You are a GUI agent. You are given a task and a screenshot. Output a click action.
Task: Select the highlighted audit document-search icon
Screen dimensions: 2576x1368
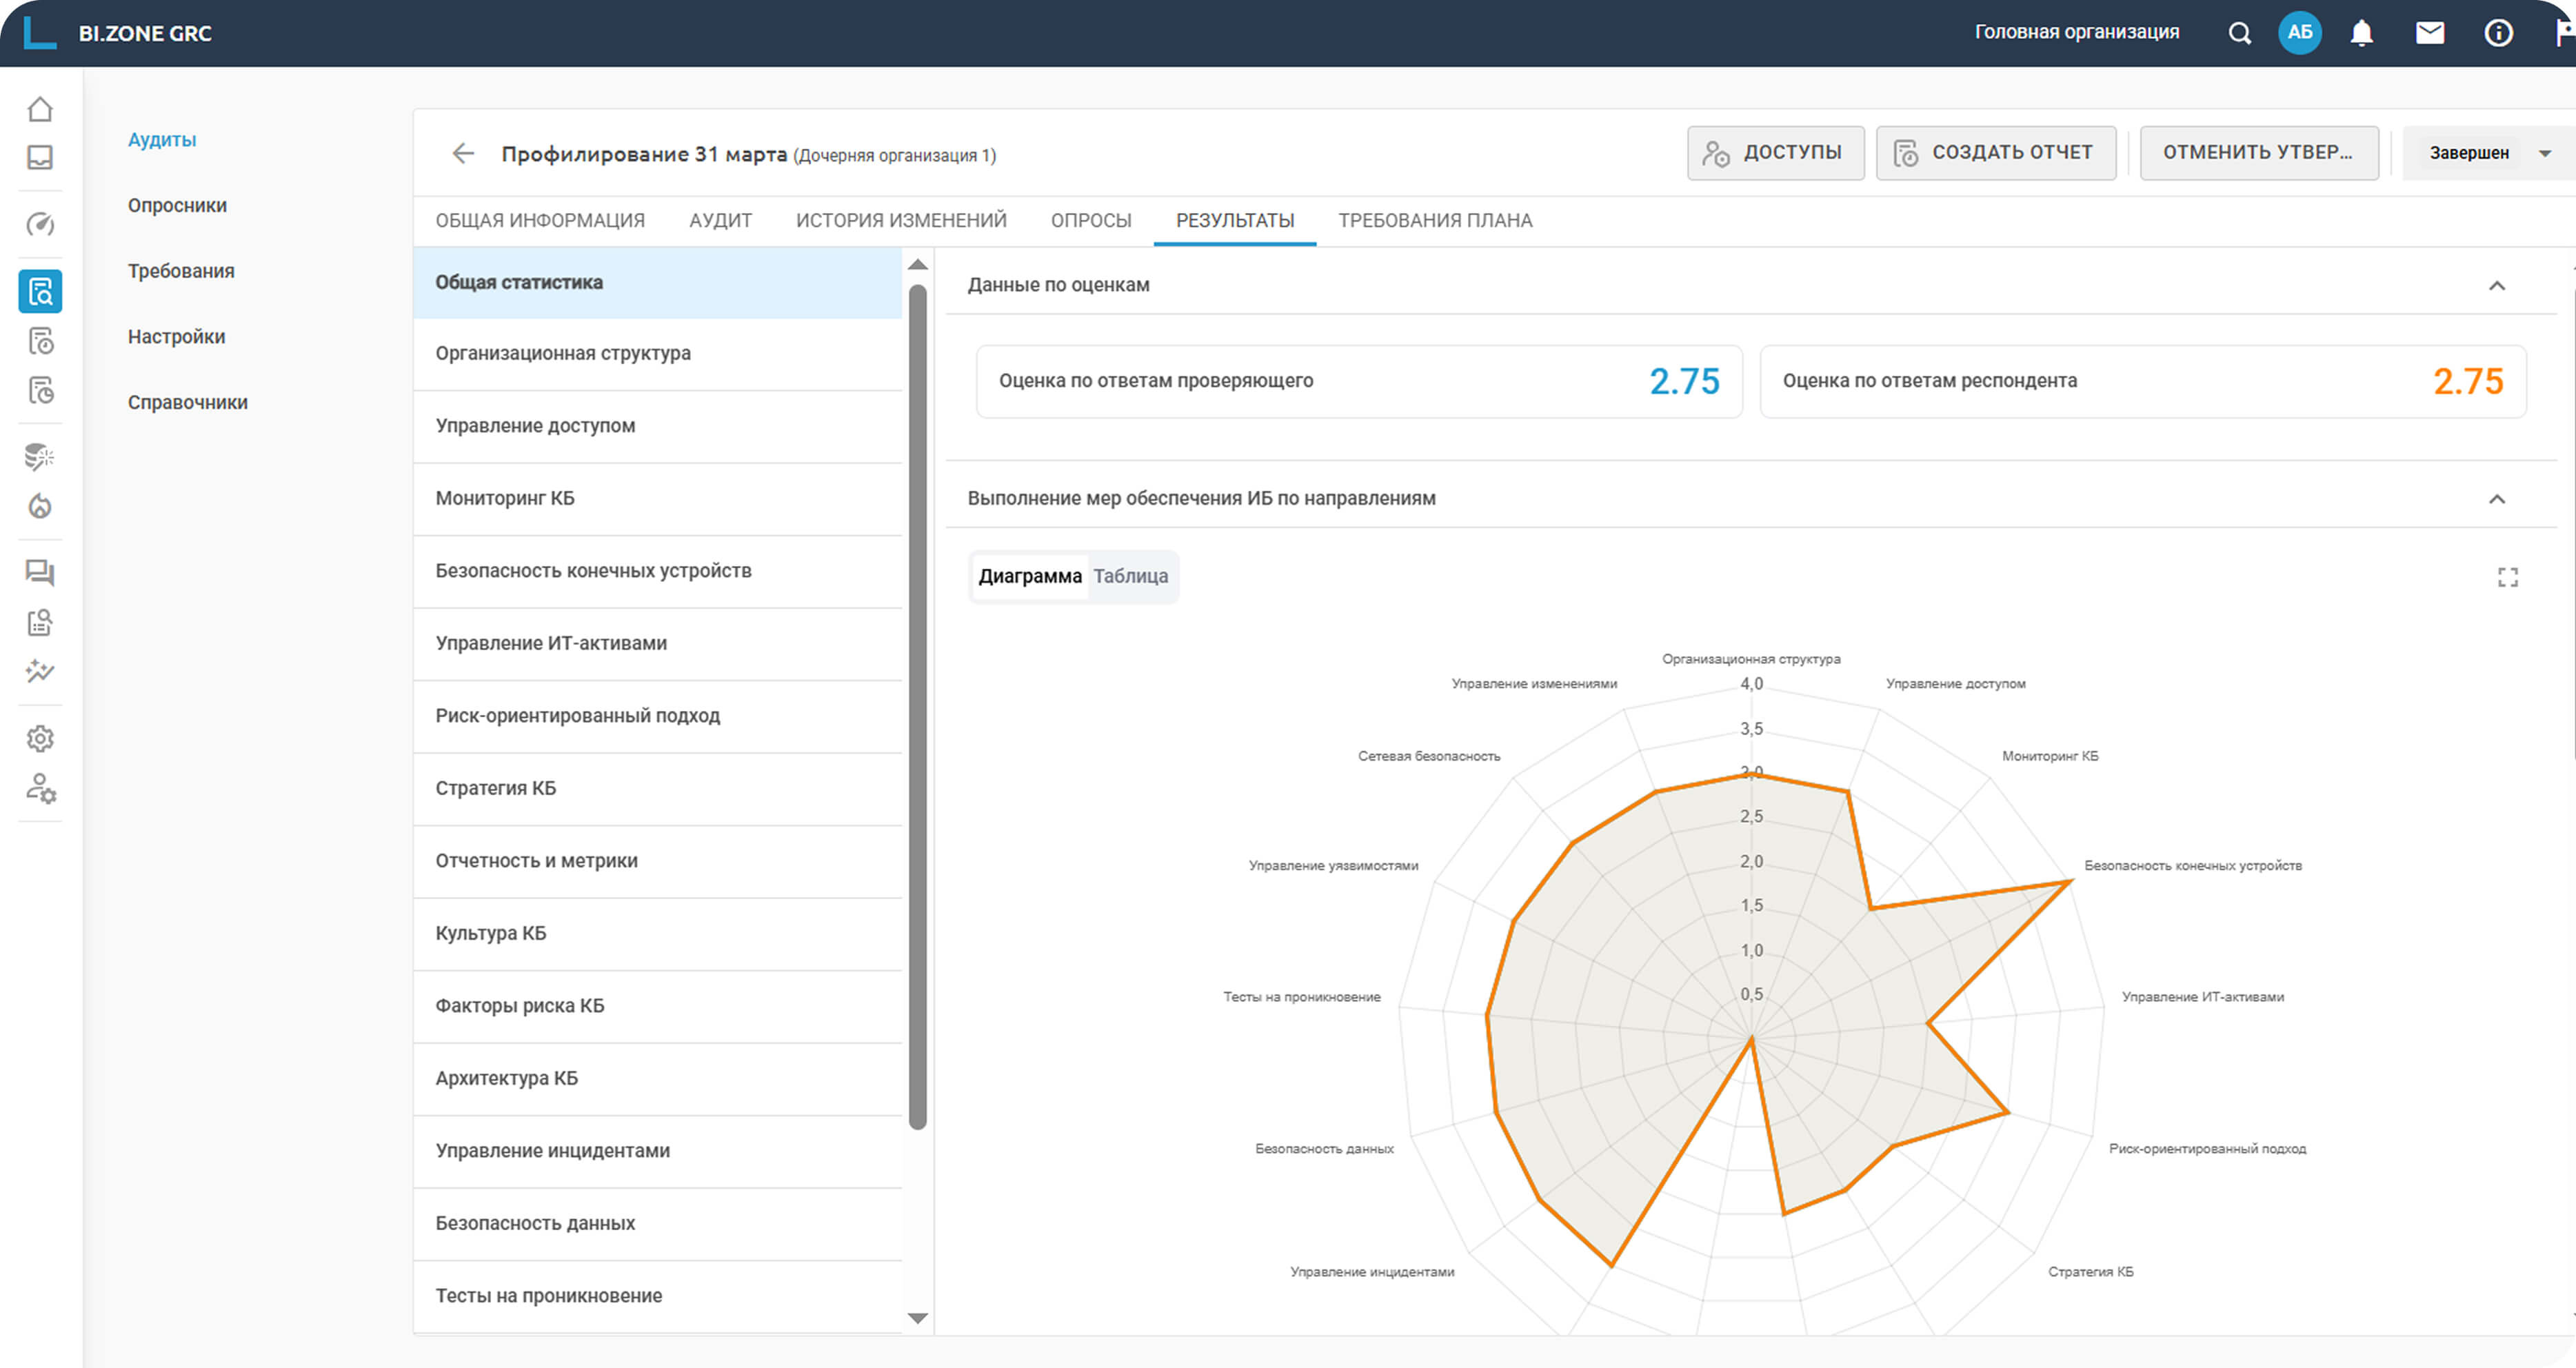pyautogui.click(x=40, y=291)
